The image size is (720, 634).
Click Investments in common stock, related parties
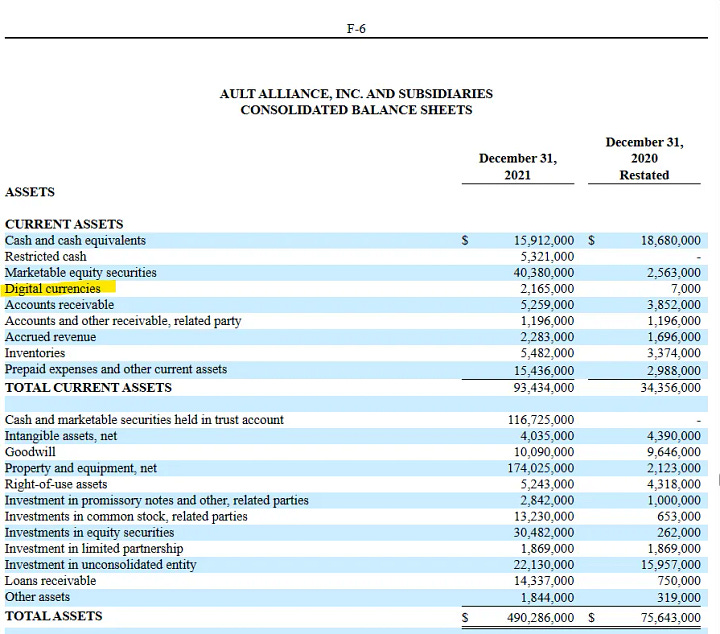(126, 516)
